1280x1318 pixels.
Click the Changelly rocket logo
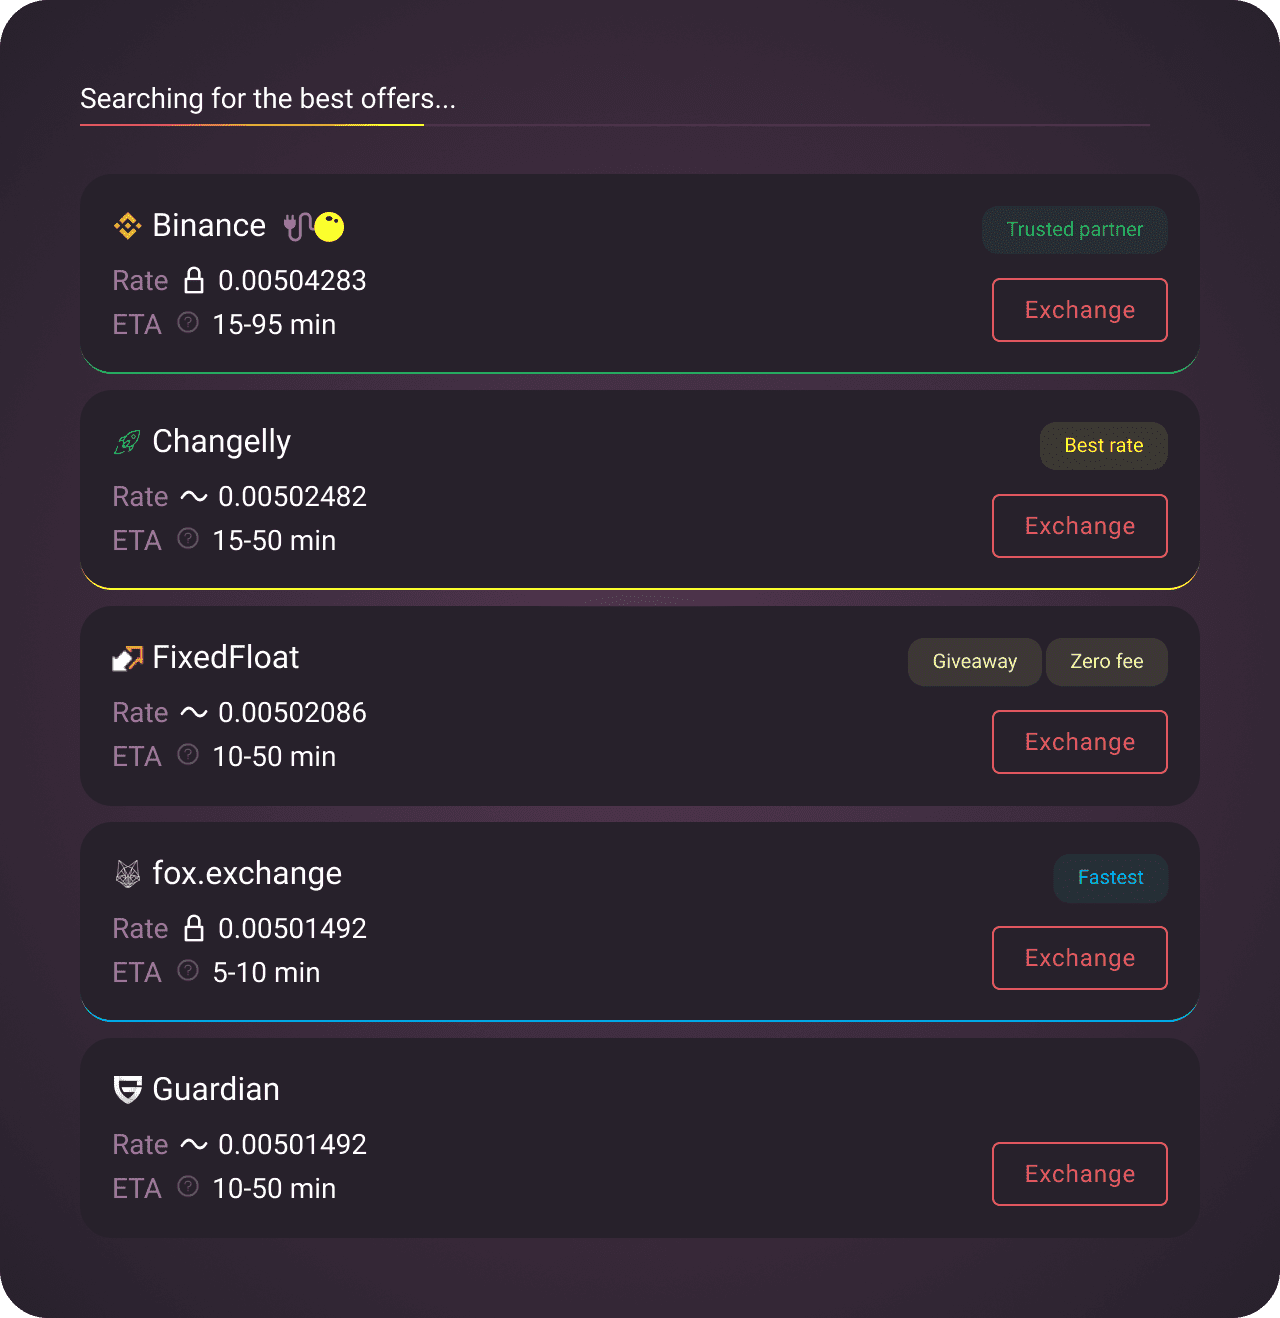tap(127, 442)
